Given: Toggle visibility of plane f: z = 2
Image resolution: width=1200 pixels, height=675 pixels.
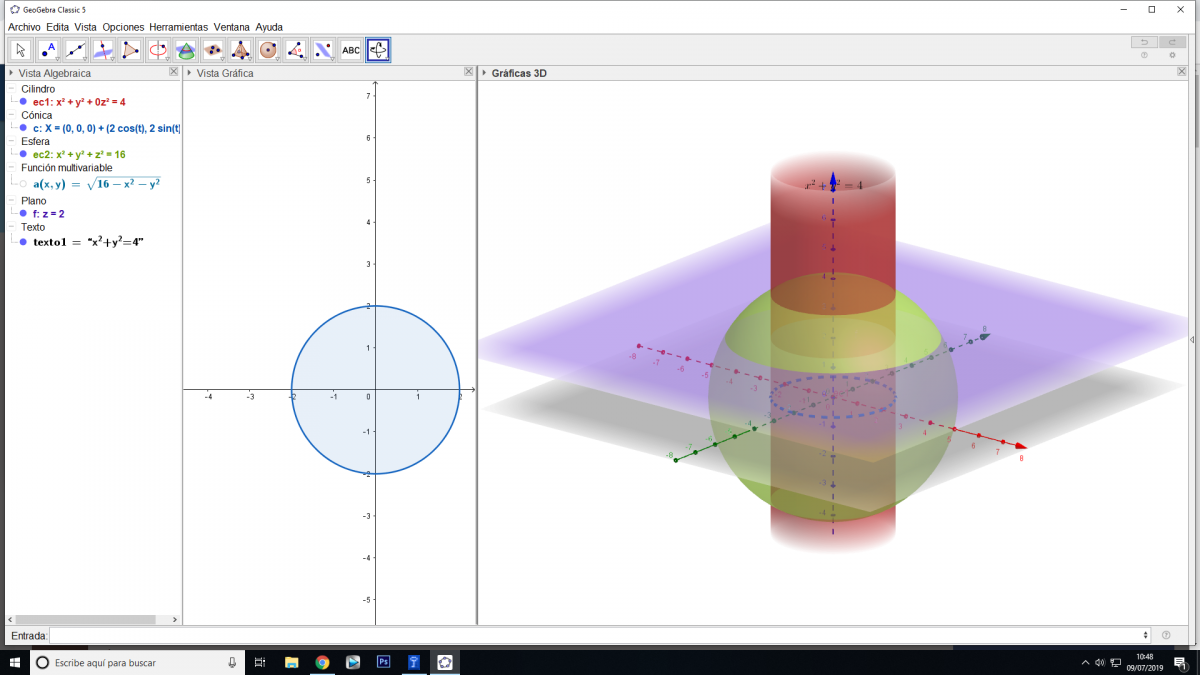Looking at the screenshot, I should point(23,214).
